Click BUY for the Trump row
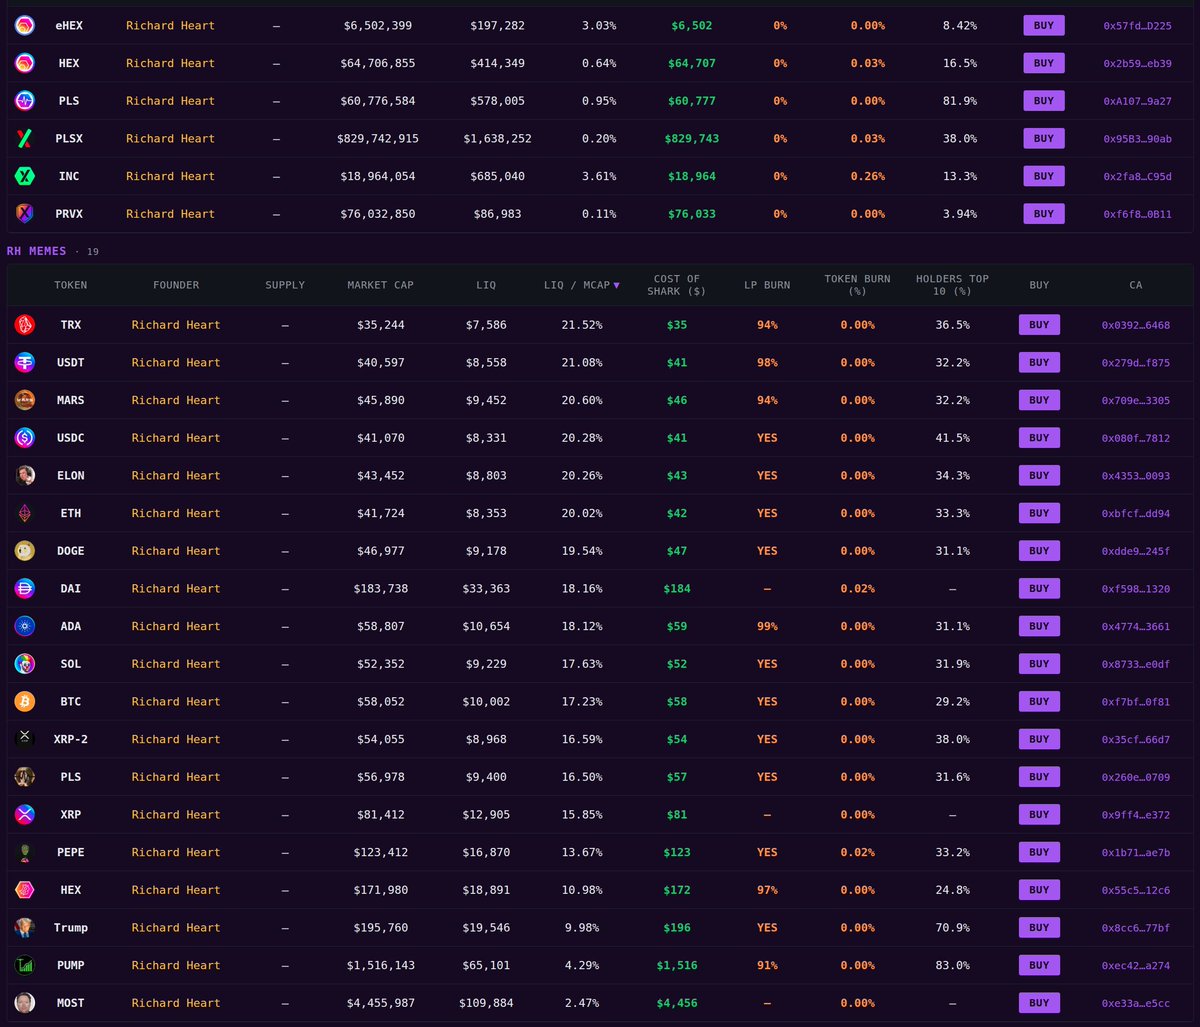 click(1039, 928)
